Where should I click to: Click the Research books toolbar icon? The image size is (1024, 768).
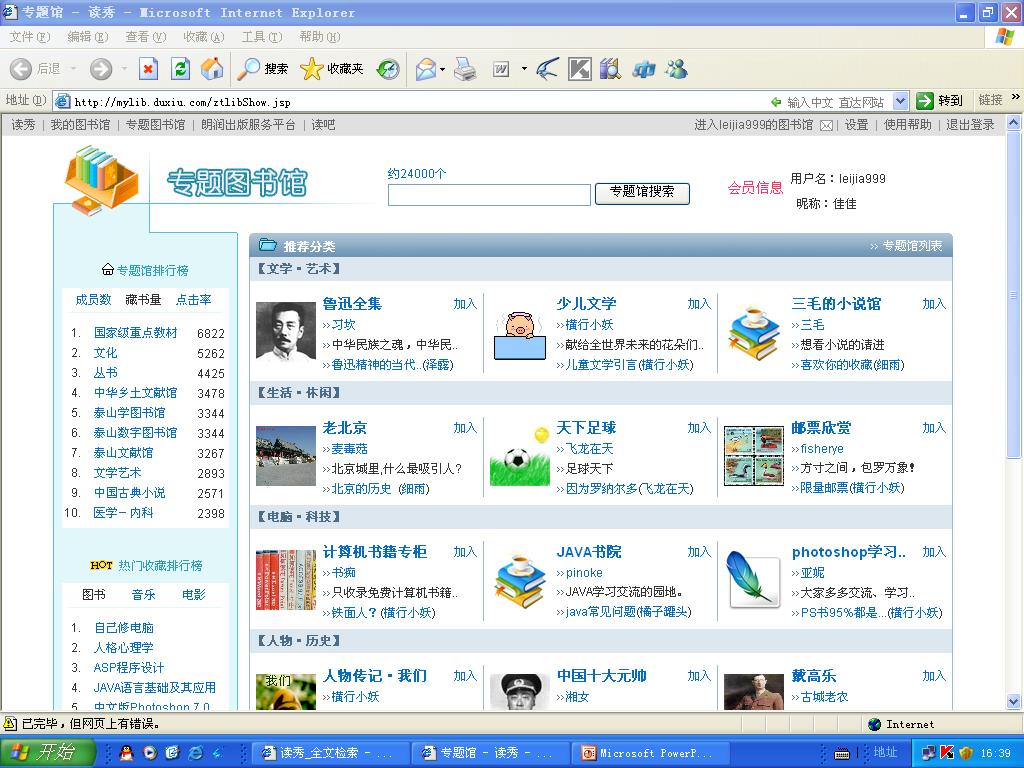(x=610, y=69)
